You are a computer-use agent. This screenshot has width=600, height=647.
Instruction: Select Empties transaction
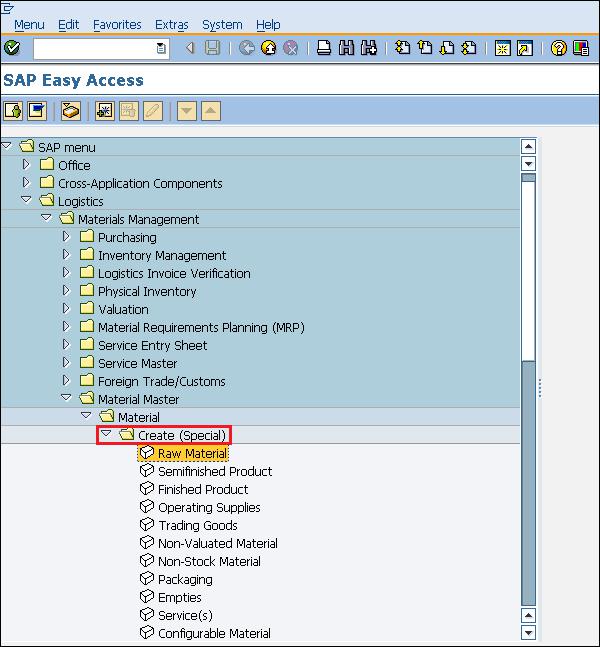pos(180,597)
